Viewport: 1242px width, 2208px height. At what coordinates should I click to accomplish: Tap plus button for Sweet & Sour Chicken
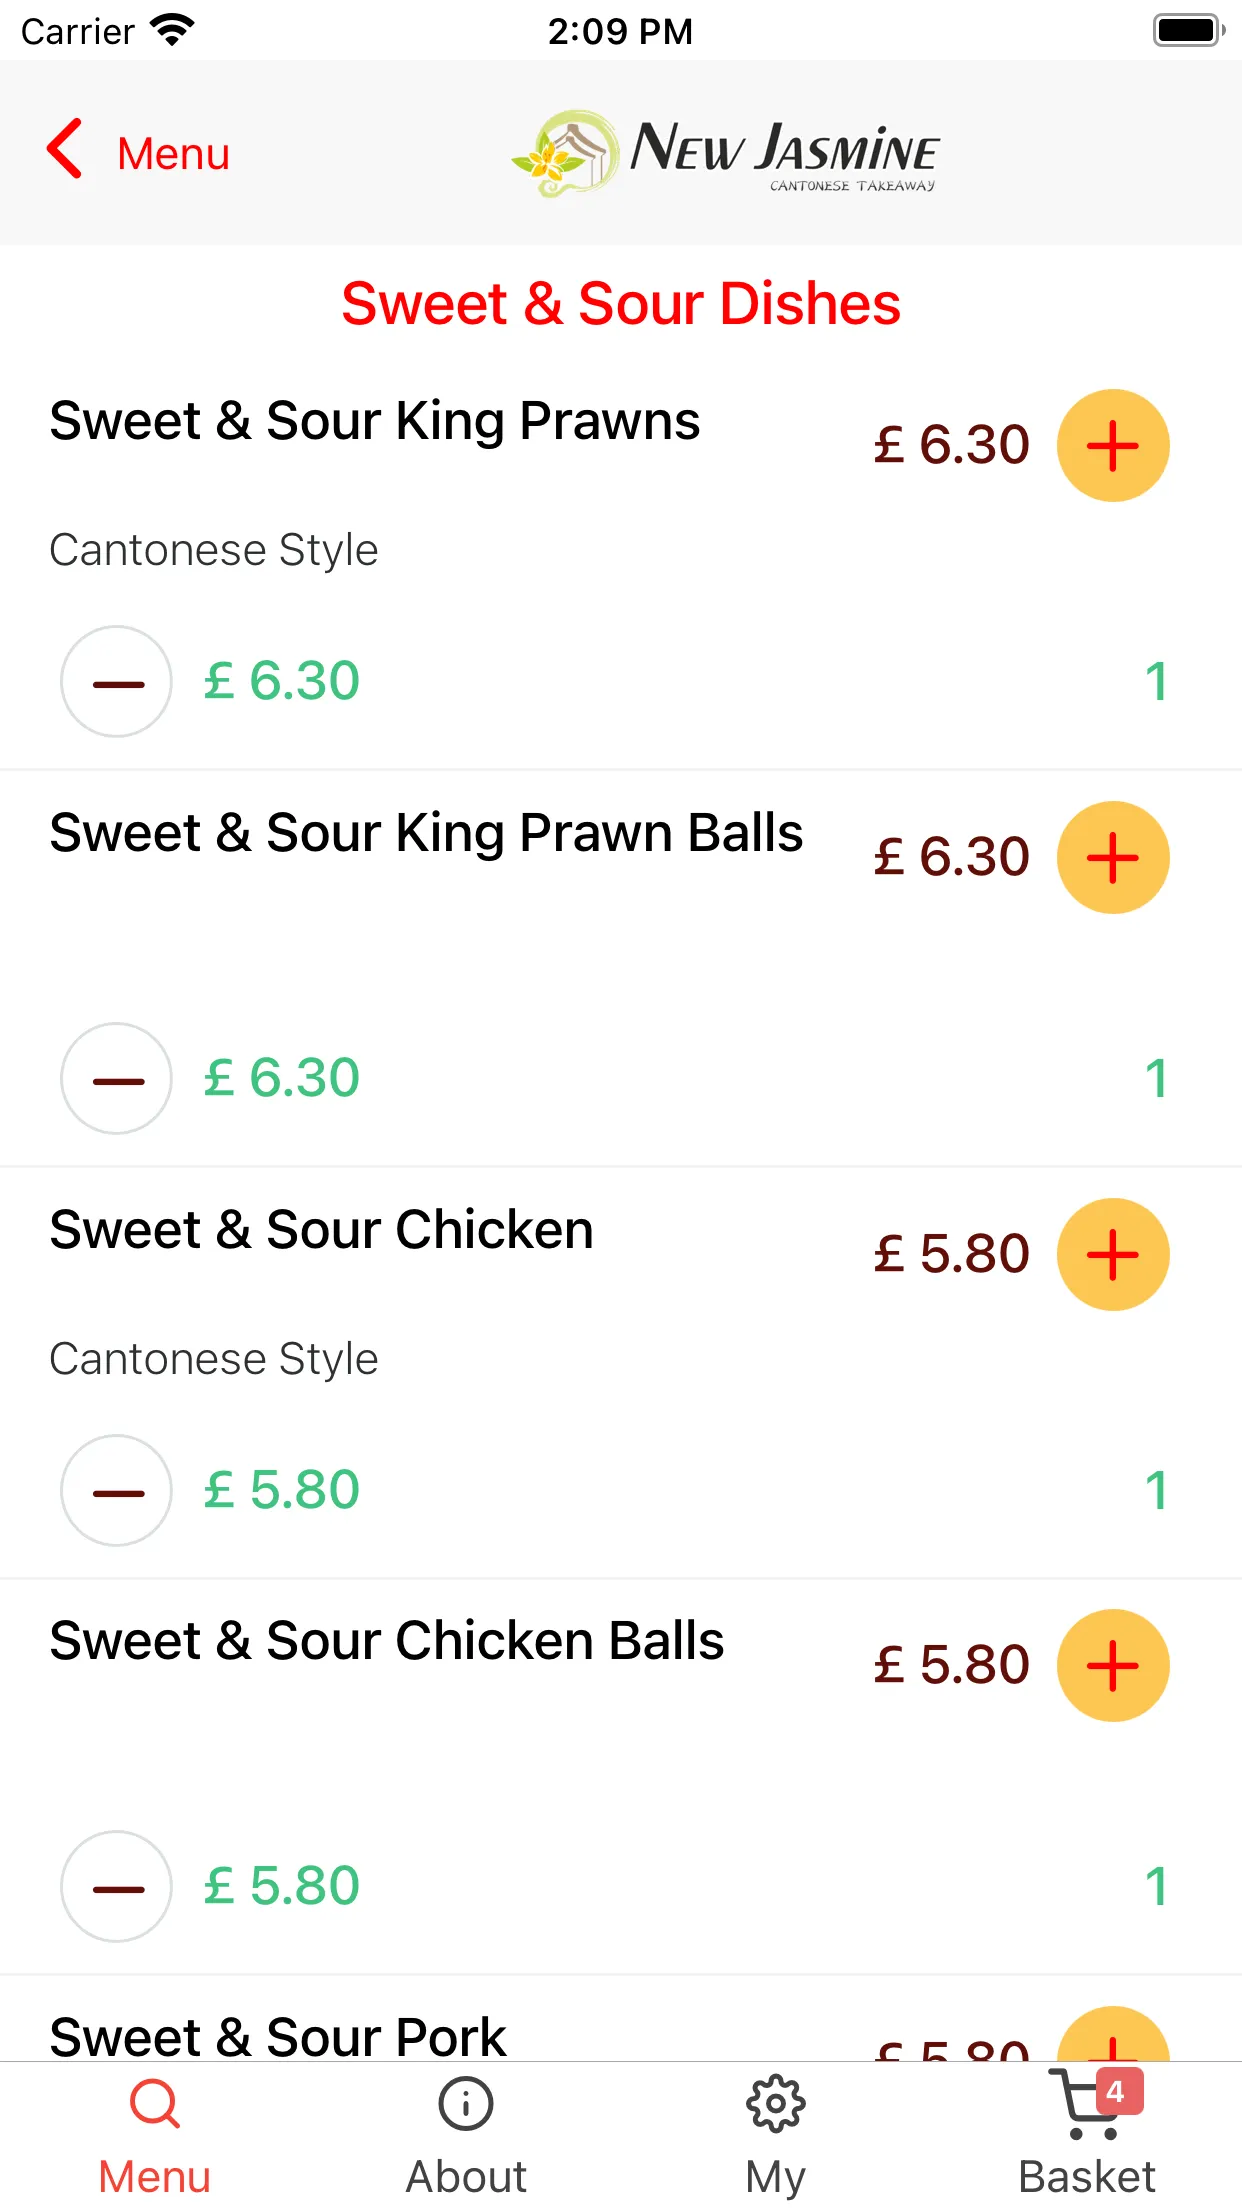click(1113, 1254)
